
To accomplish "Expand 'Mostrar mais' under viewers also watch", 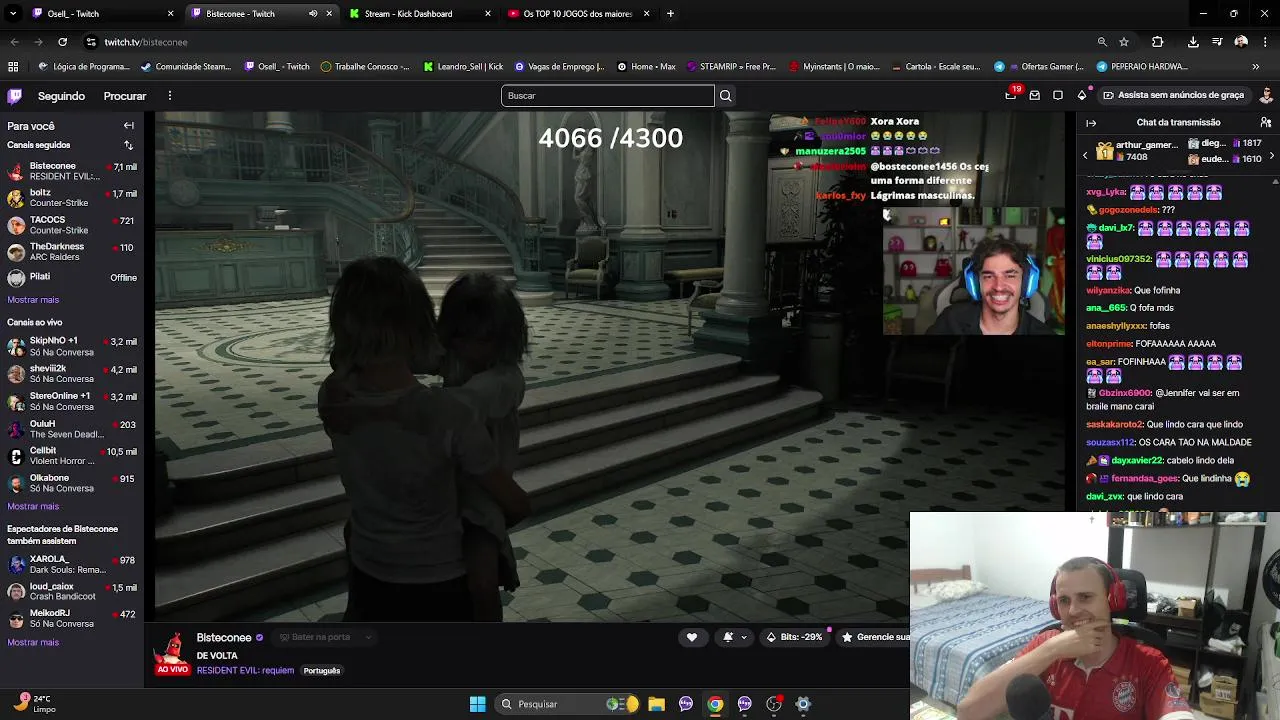I will [33, 643].
